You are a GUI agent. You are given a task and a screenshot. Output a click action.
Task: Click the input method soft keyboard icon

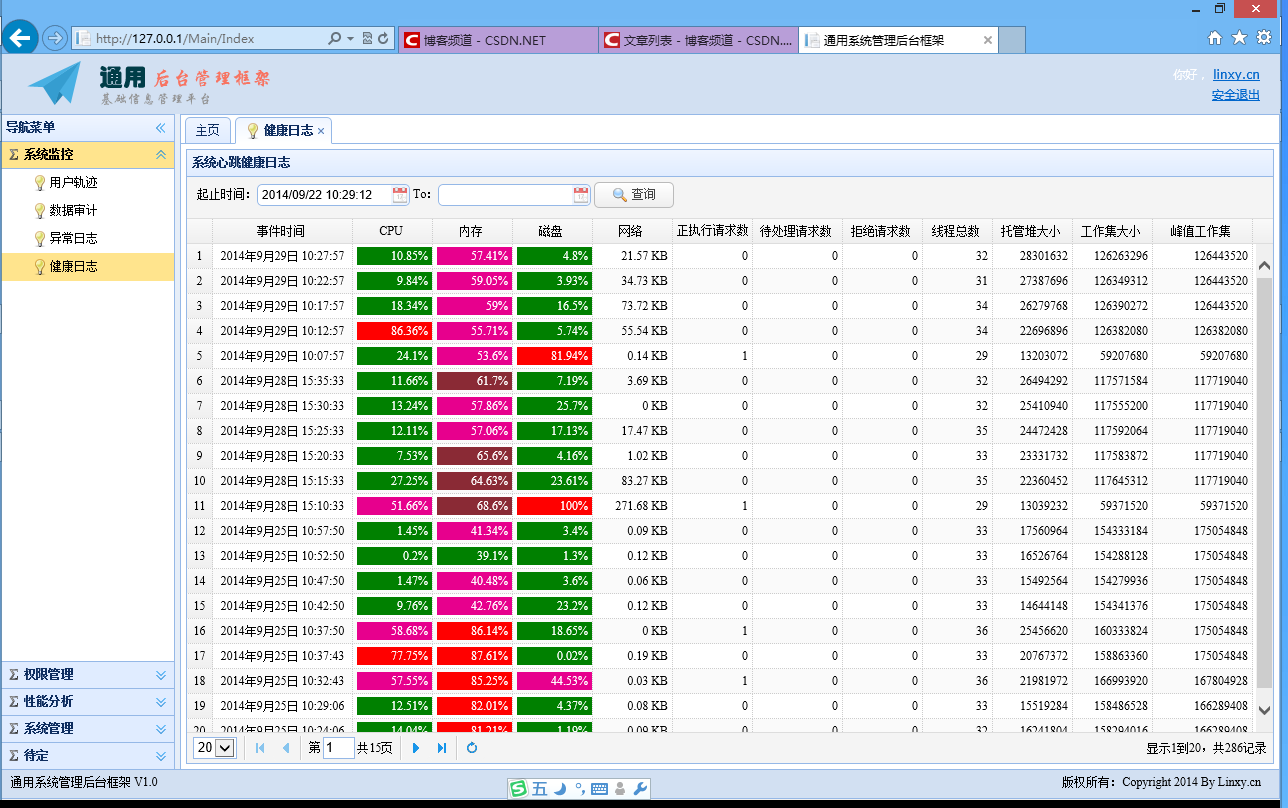tap(600, 789)
